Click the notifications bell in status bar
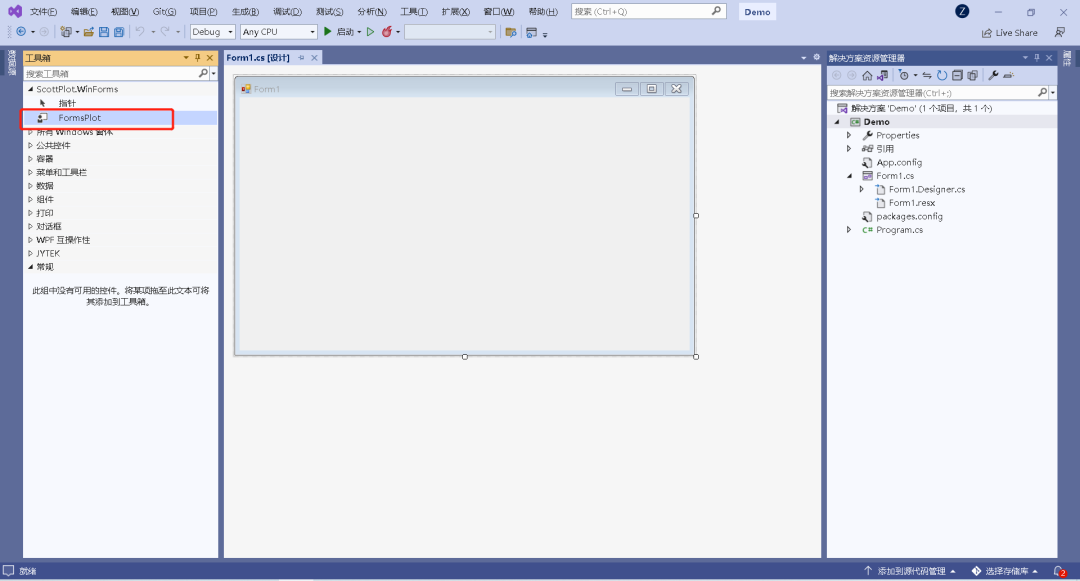The height and width of the screenshot is (581, 1080). (x=1059, y=571)
